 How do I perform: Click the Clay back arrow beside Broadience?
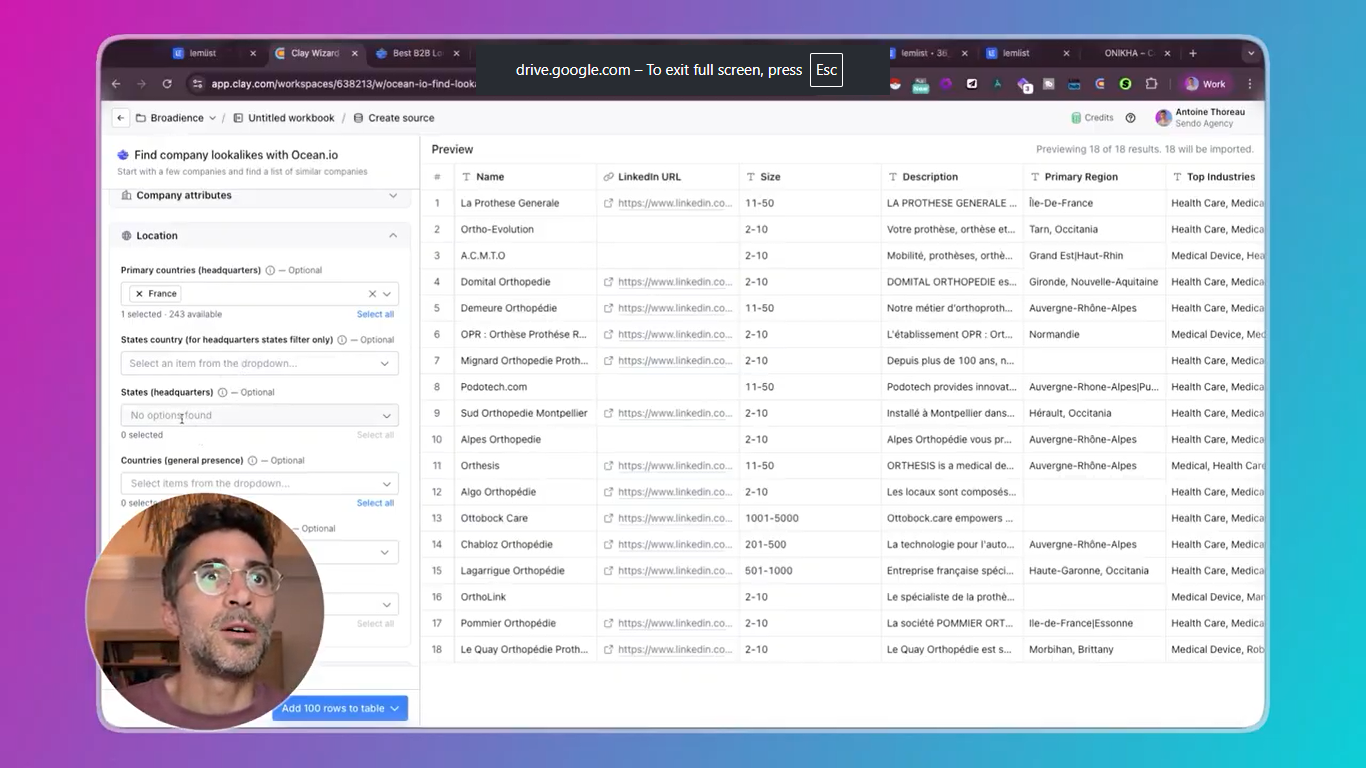point(121,118)
